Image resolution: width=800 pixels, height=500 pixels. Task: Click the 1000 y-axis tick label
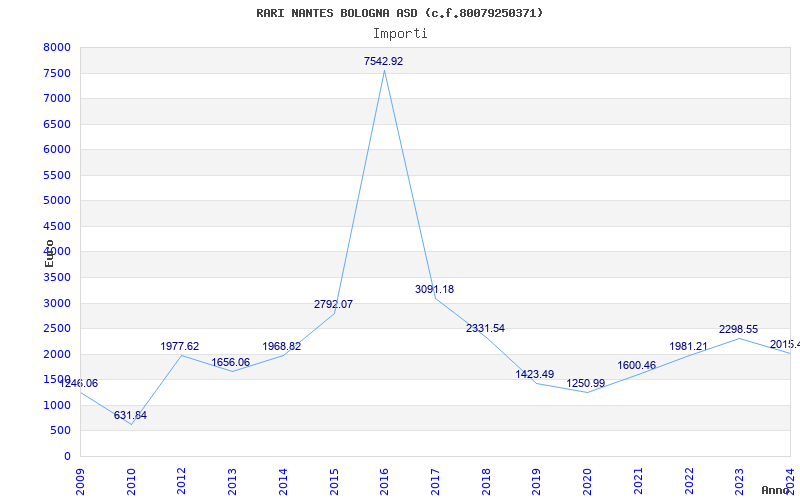(x=57, y=406)
